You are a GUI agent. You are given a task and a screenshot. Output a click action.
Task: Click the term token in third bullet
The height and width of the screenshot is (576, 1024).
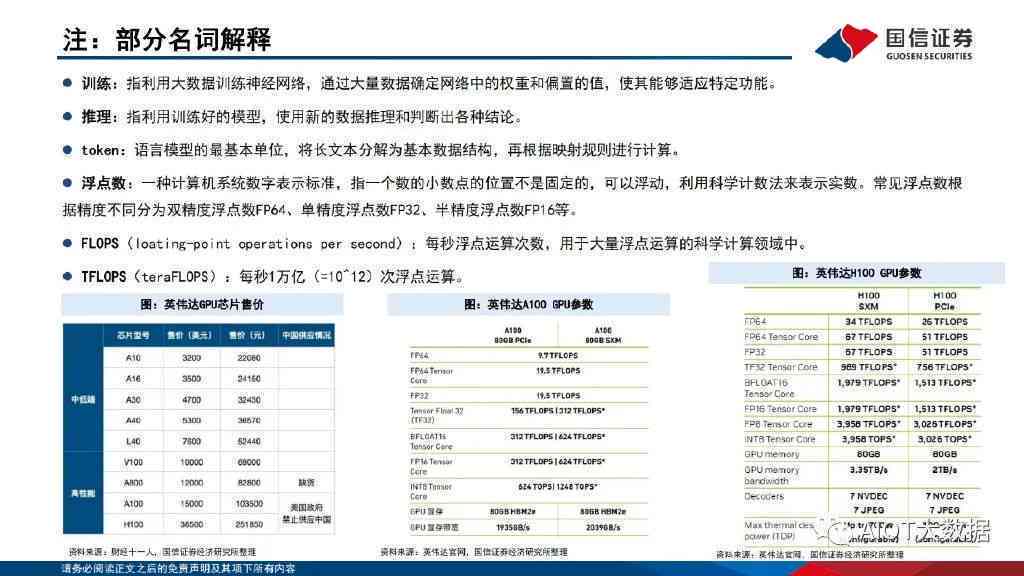click(101, 150)
